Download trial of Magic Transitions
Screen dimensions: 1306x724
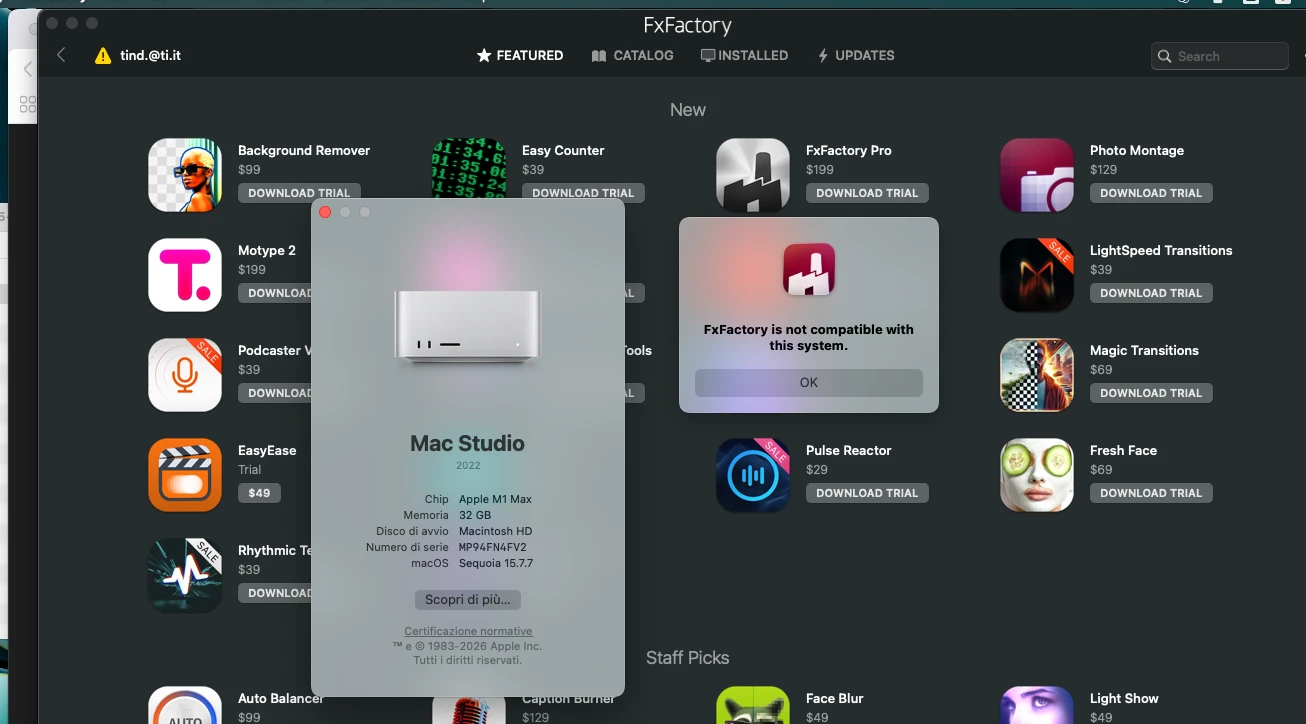1151,393
